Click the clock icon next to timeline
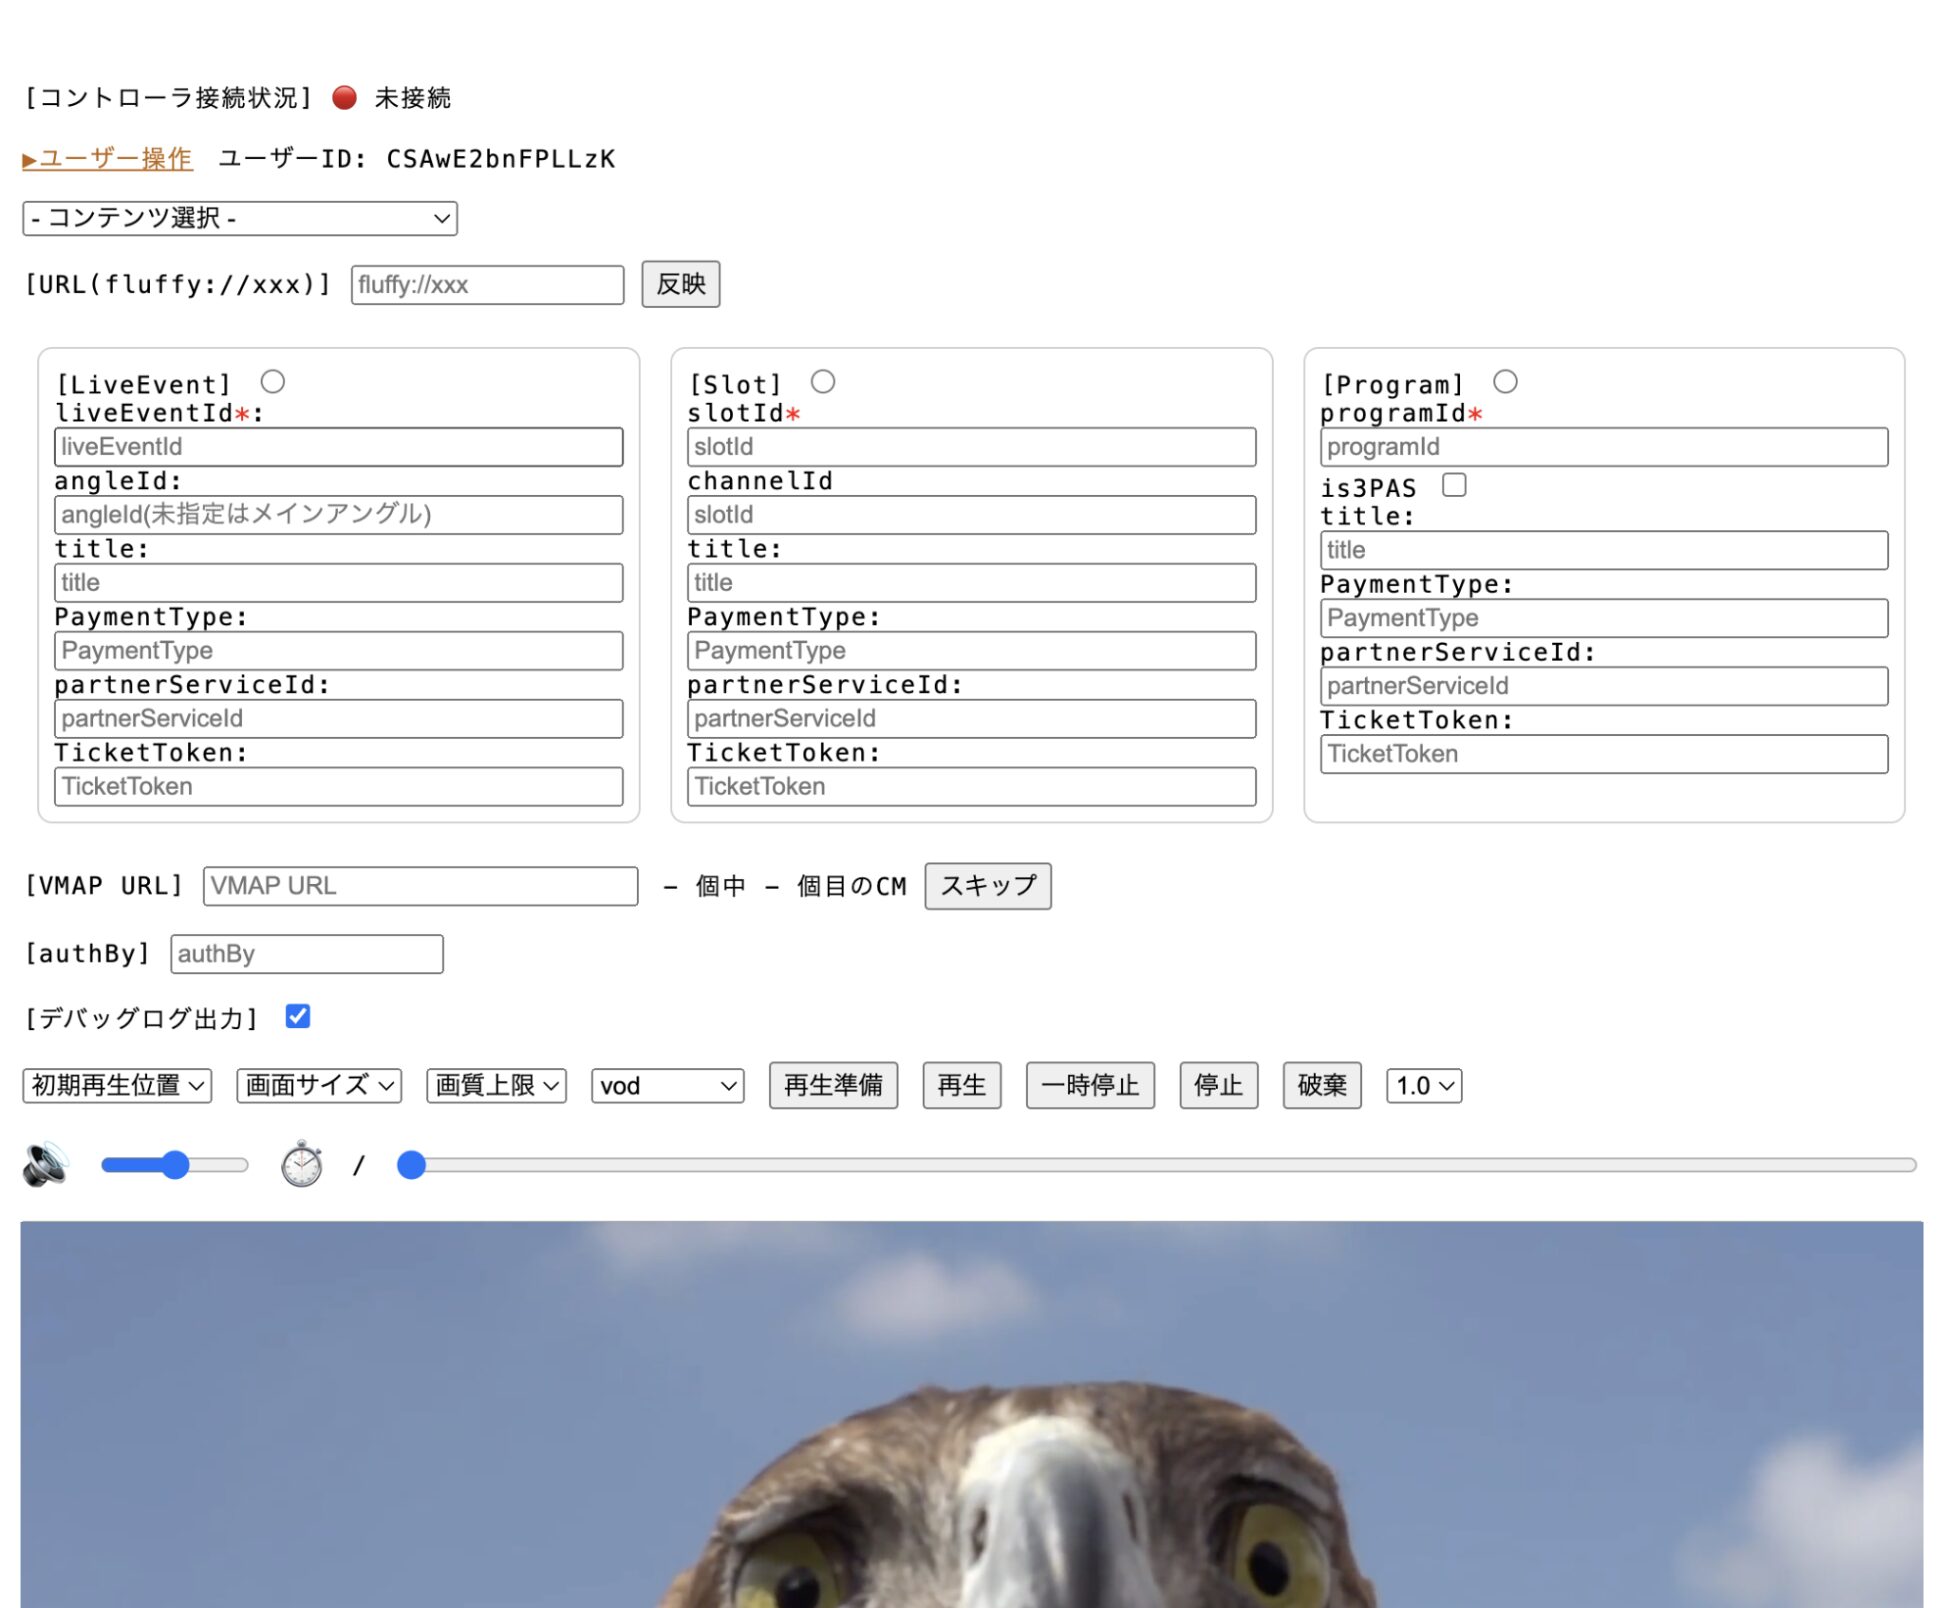This screenshot has height=1608, width=1950. [x=303, y=1166]
